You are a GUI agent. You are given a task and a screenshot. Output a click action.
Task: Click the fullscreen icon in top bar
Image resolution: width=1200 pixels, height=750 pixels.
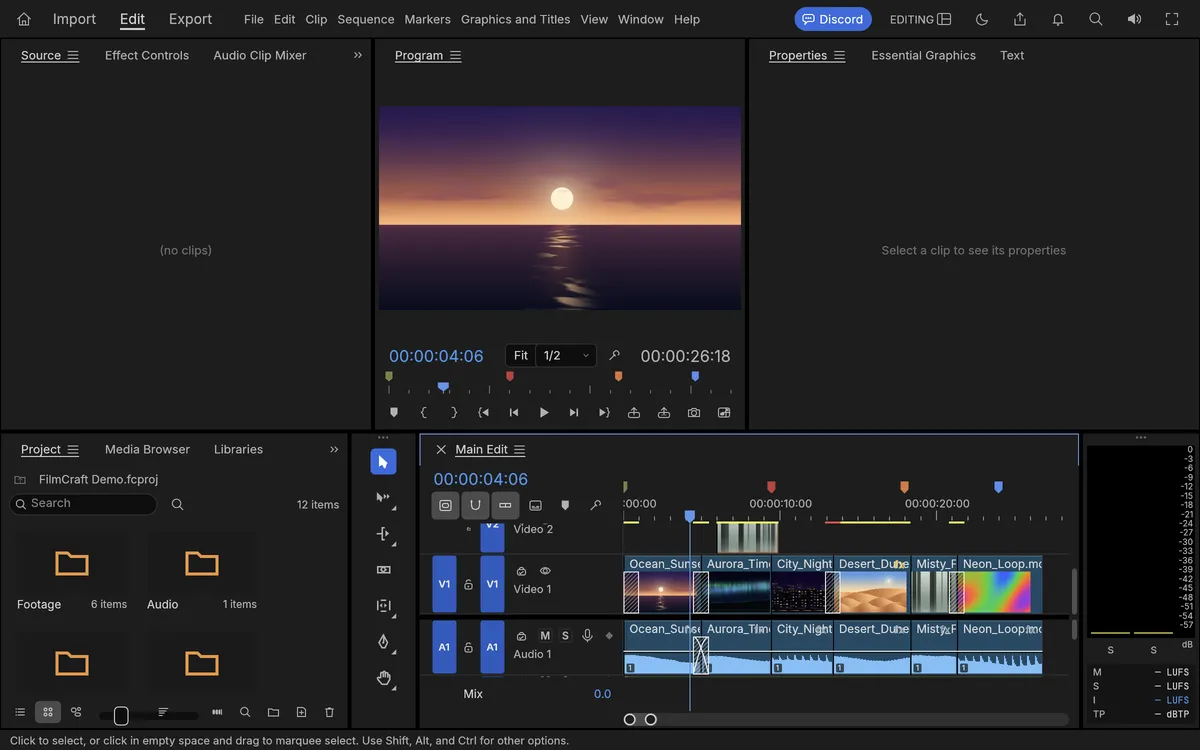tap(1172, 19)
